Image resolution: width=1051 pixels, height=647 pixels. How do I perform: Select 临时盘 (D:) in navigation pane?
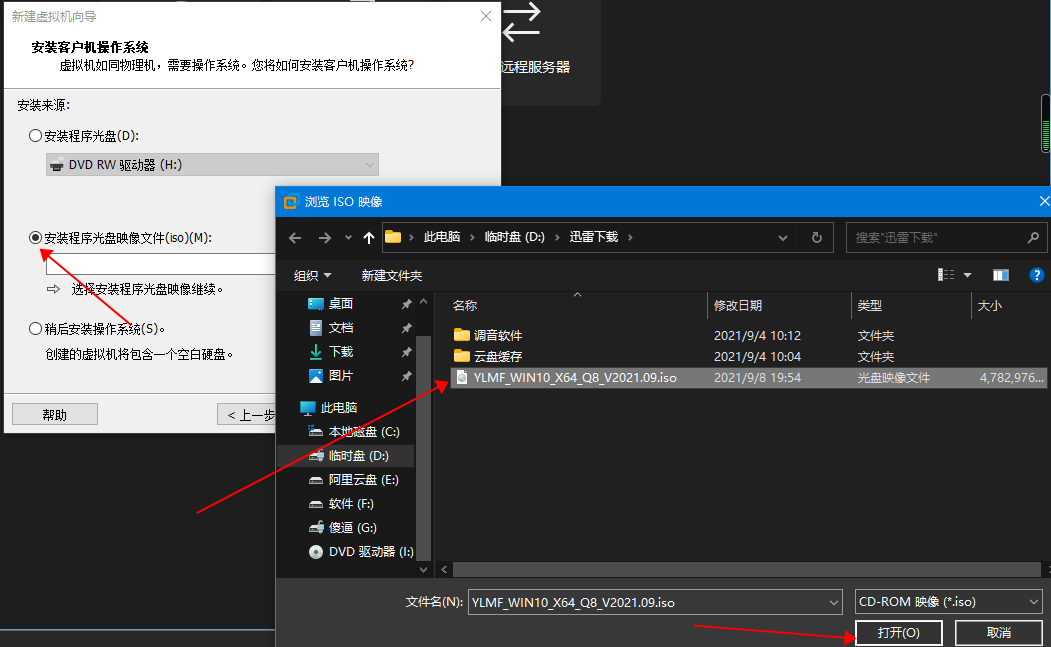coord(359,456)
